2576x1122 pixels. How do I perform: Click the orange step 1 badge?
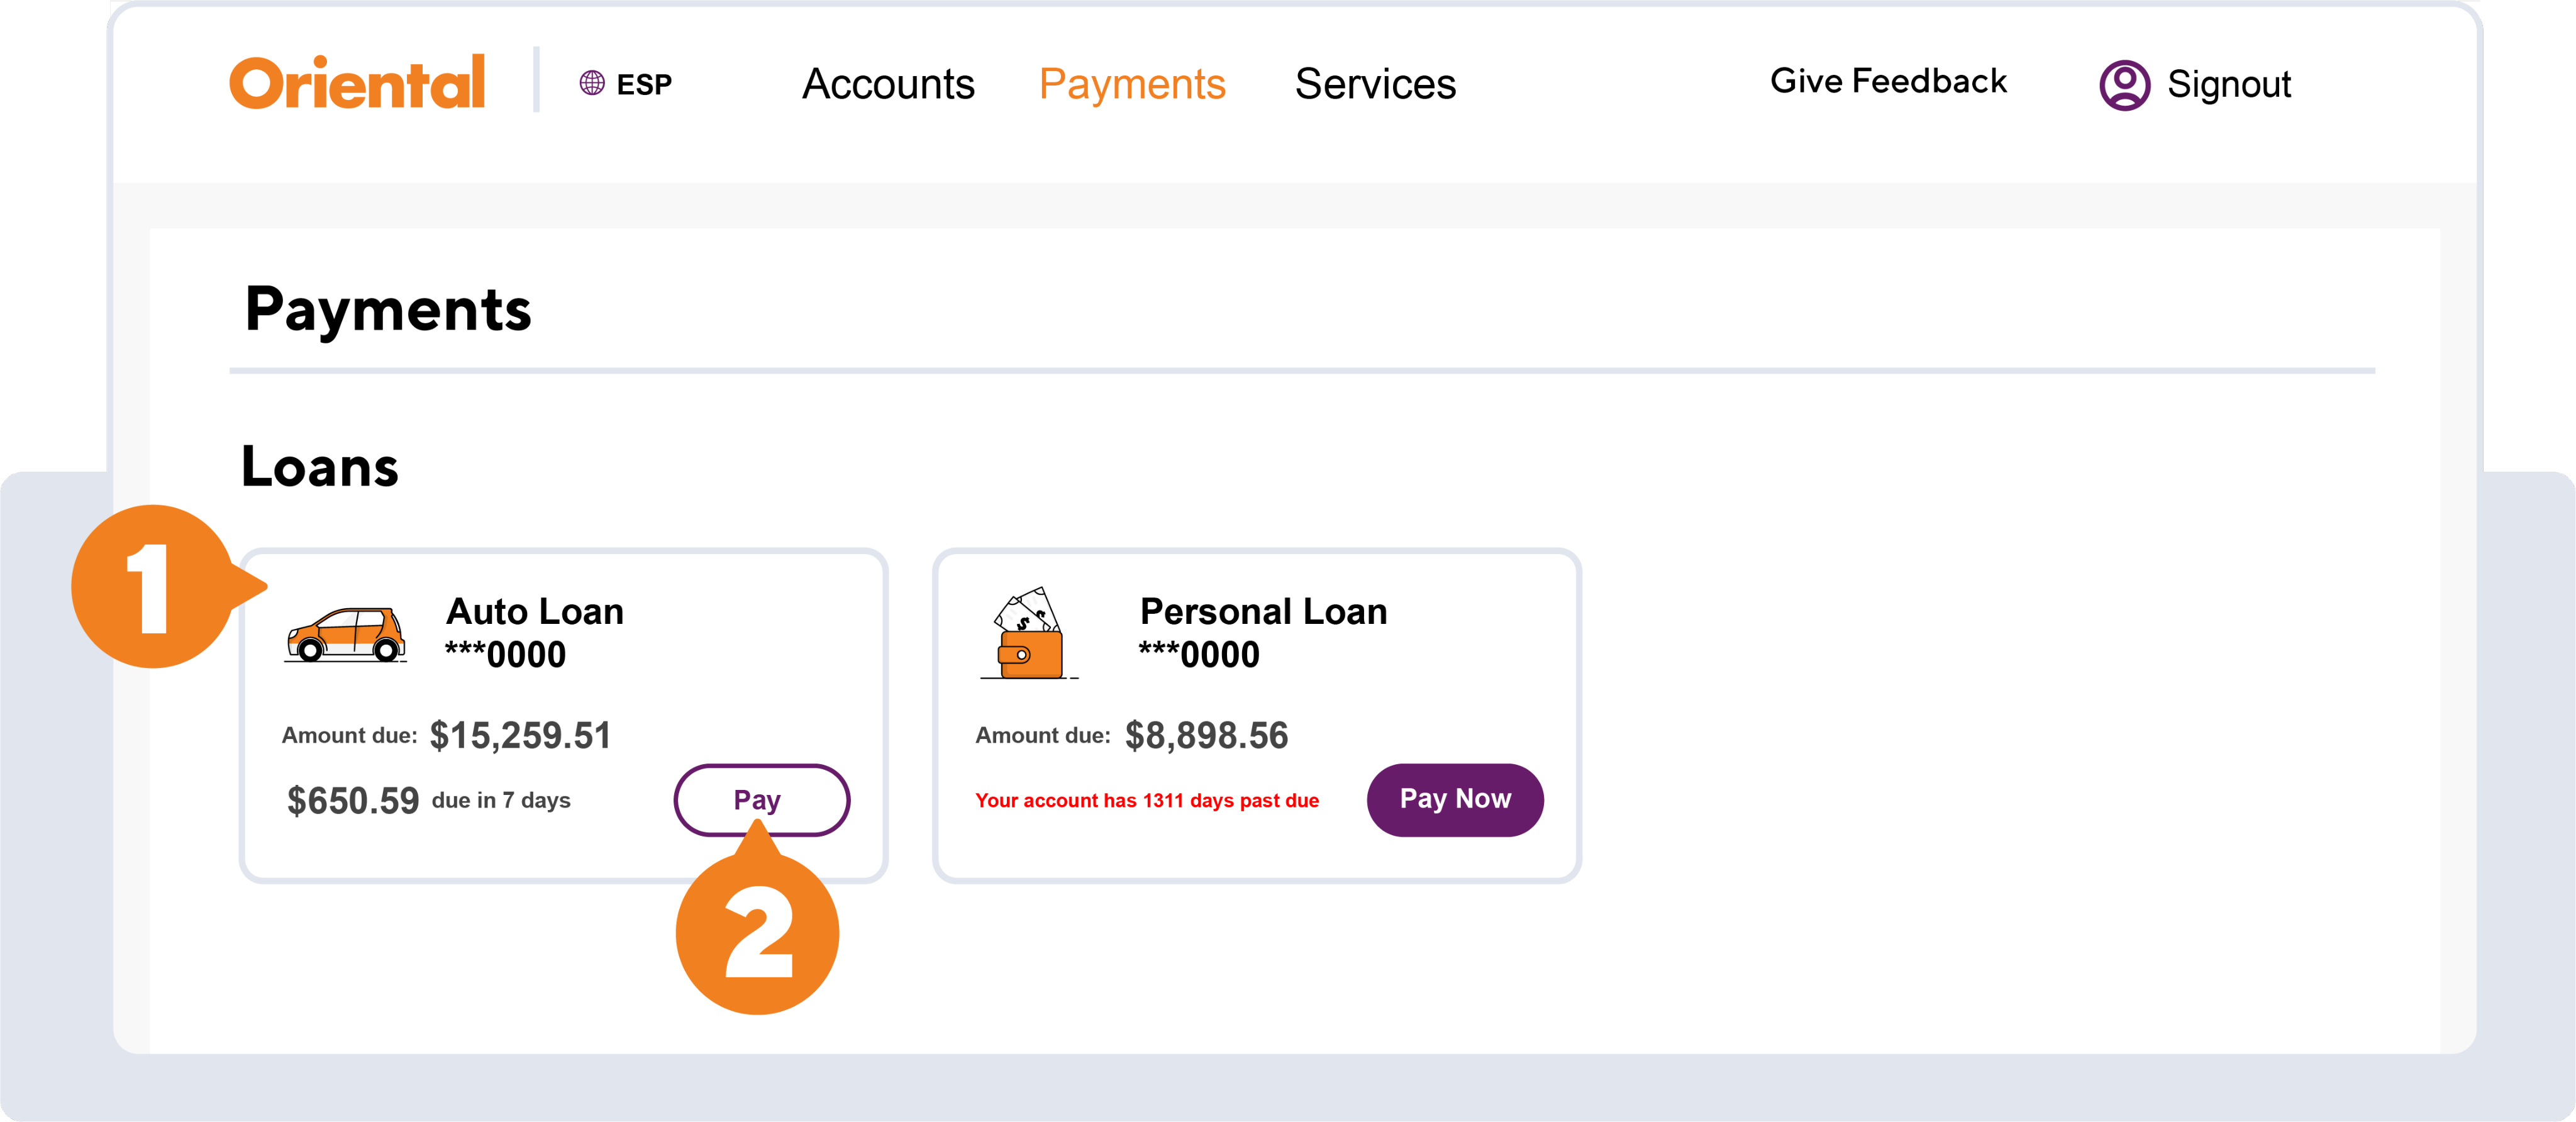pos(153,587)
